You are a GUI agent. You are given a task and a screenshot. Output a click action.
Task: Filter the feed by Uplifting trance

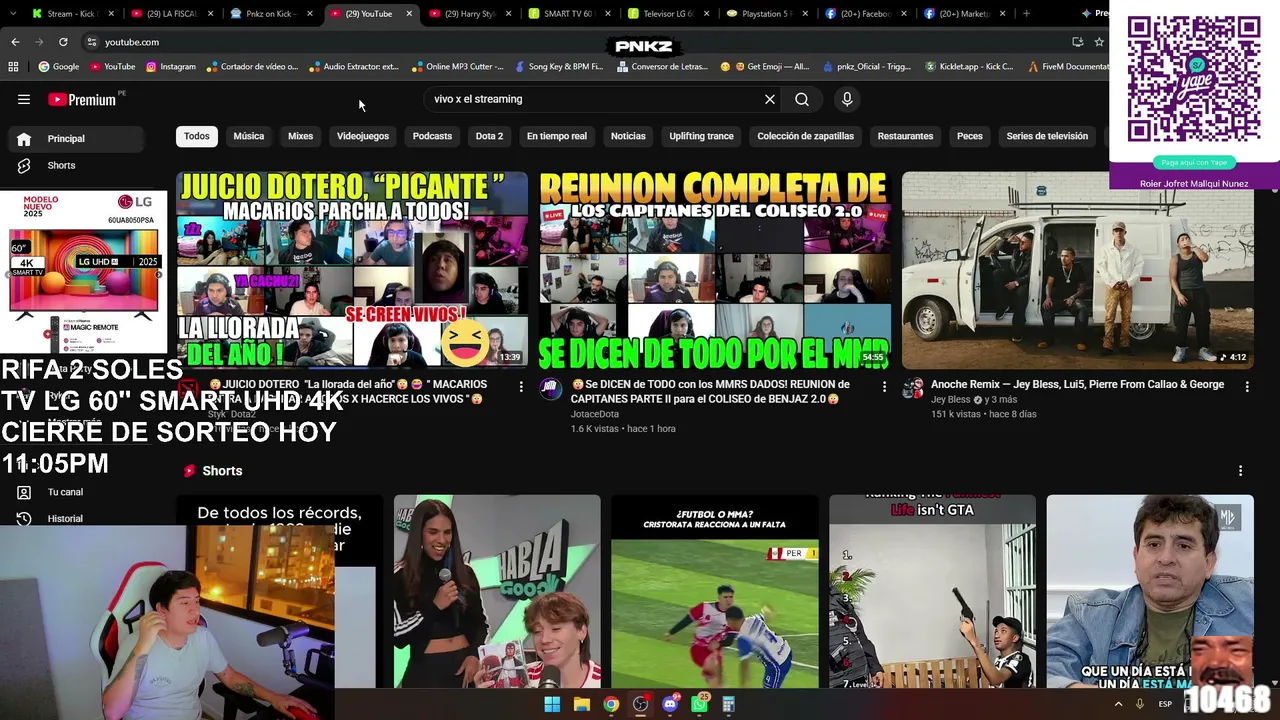[702, 136]
